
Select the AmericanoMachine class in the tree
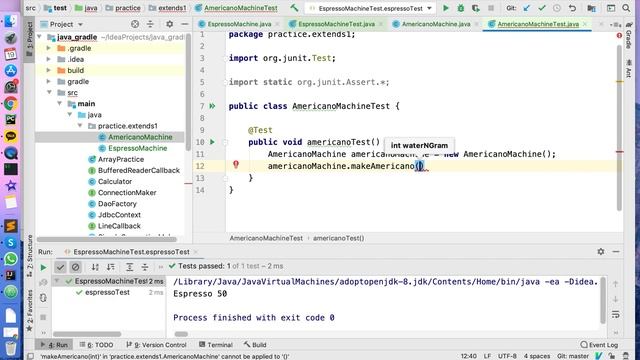click(140, 137)
